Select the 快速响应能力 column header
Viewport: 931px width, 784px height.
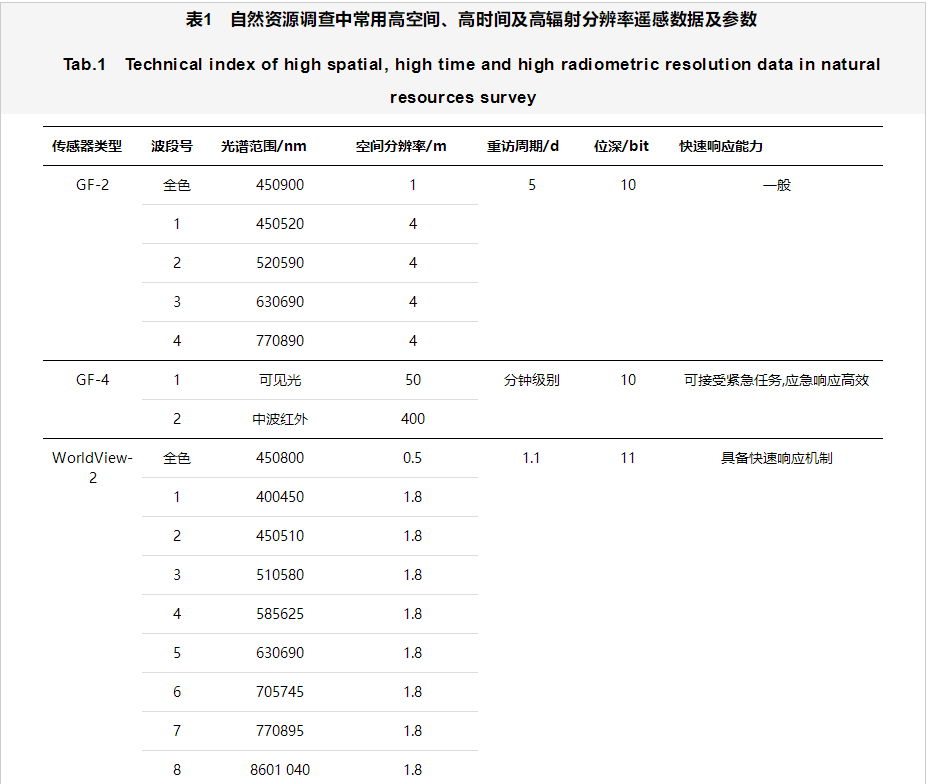[x=721, y=146]
